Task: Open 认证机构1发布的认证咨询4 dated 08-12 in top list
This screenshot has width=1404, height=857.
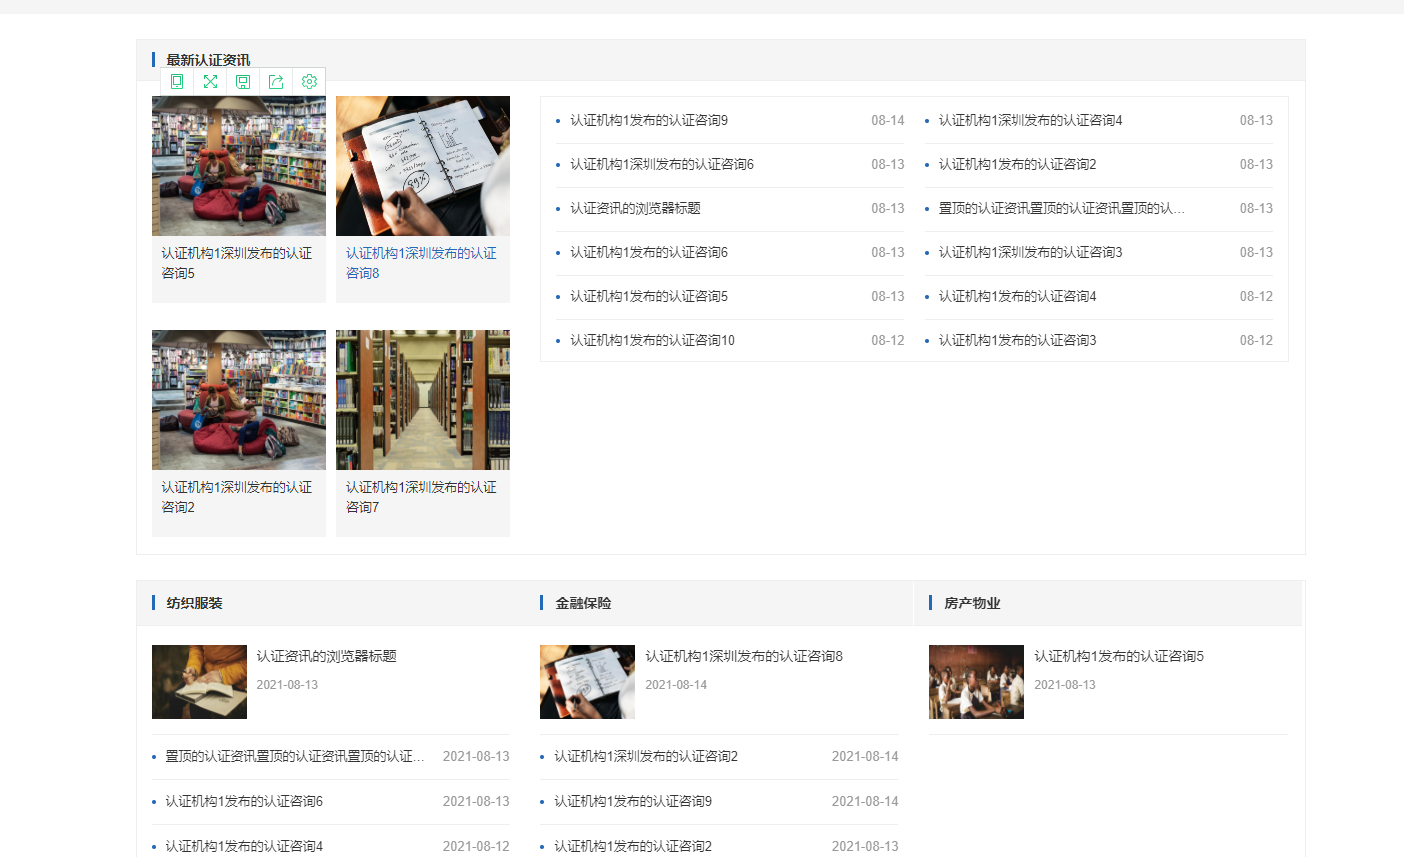Action: [1017, 296]
